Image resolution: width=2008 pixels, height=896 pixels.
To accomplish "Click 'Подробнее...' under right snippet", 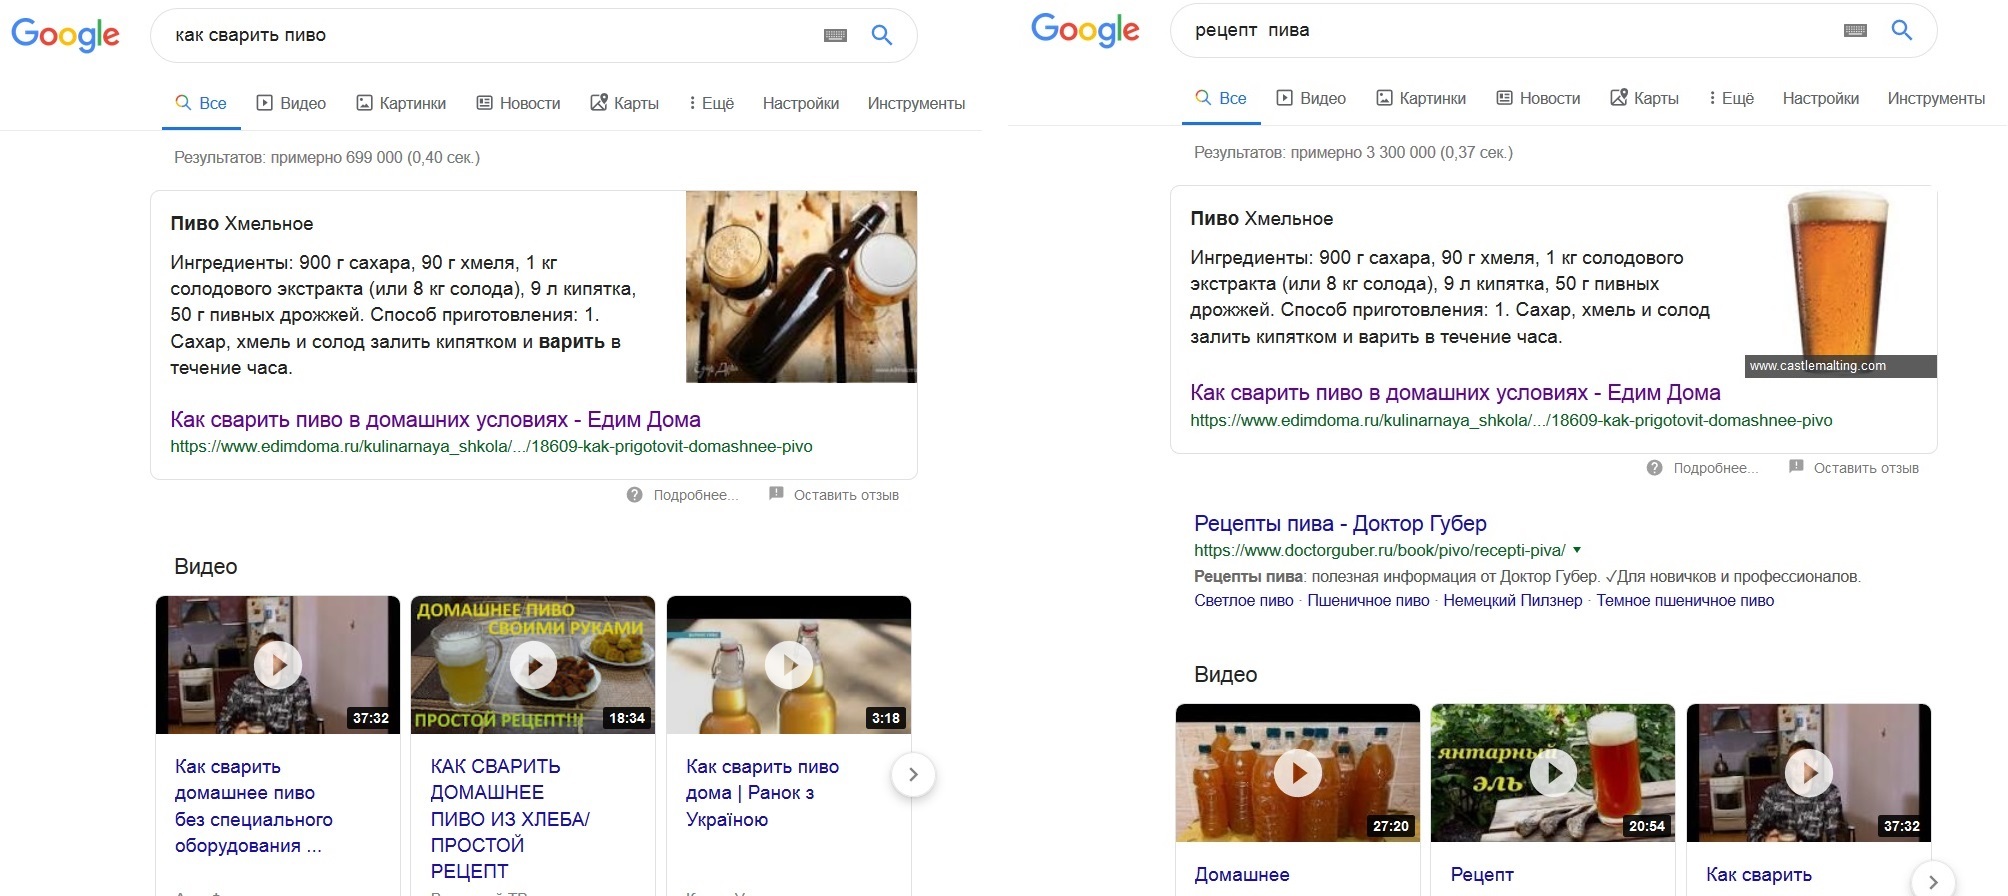I will pyautogui.click(x=1716, y=468).
